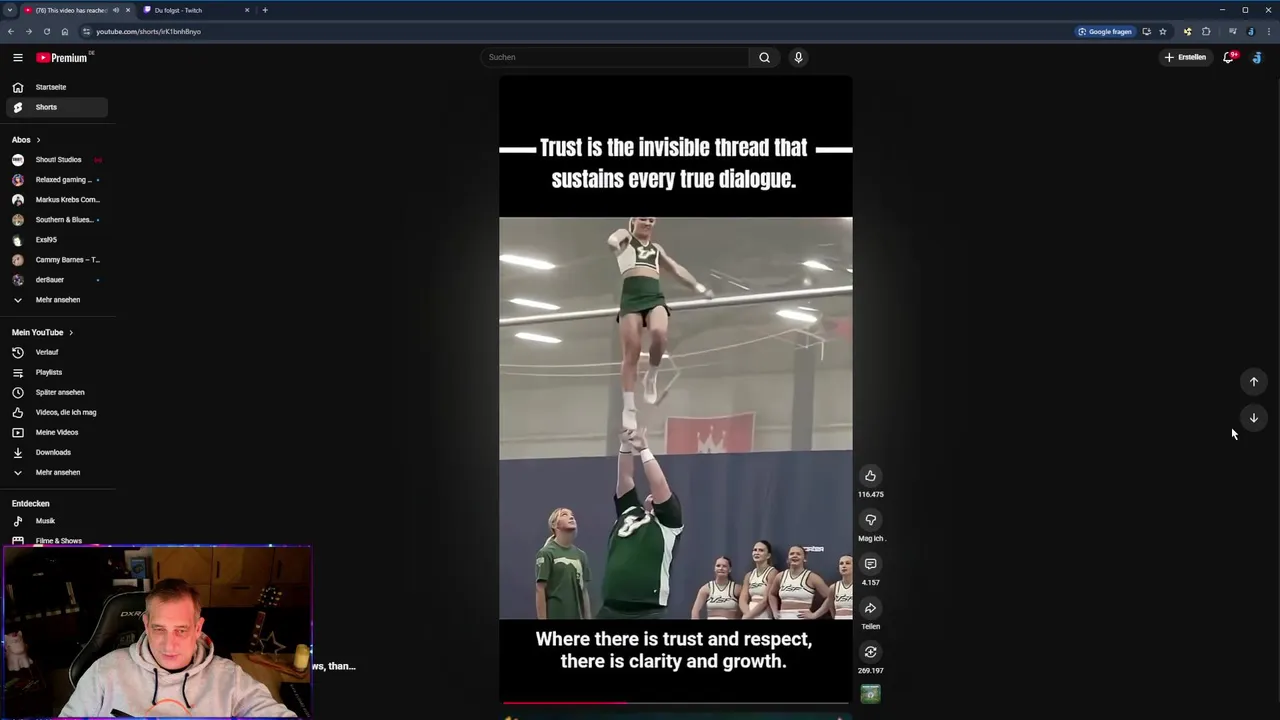Go to the YouTube Premium logo home
1280x720 pixels.
tap(64, 57)
